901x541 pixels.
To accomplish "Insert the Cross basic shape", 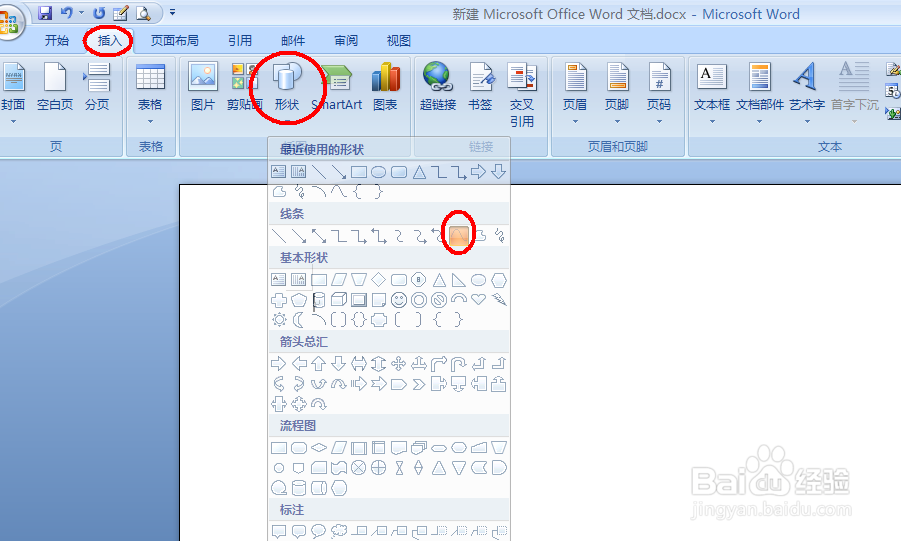I will coord(279,300).
